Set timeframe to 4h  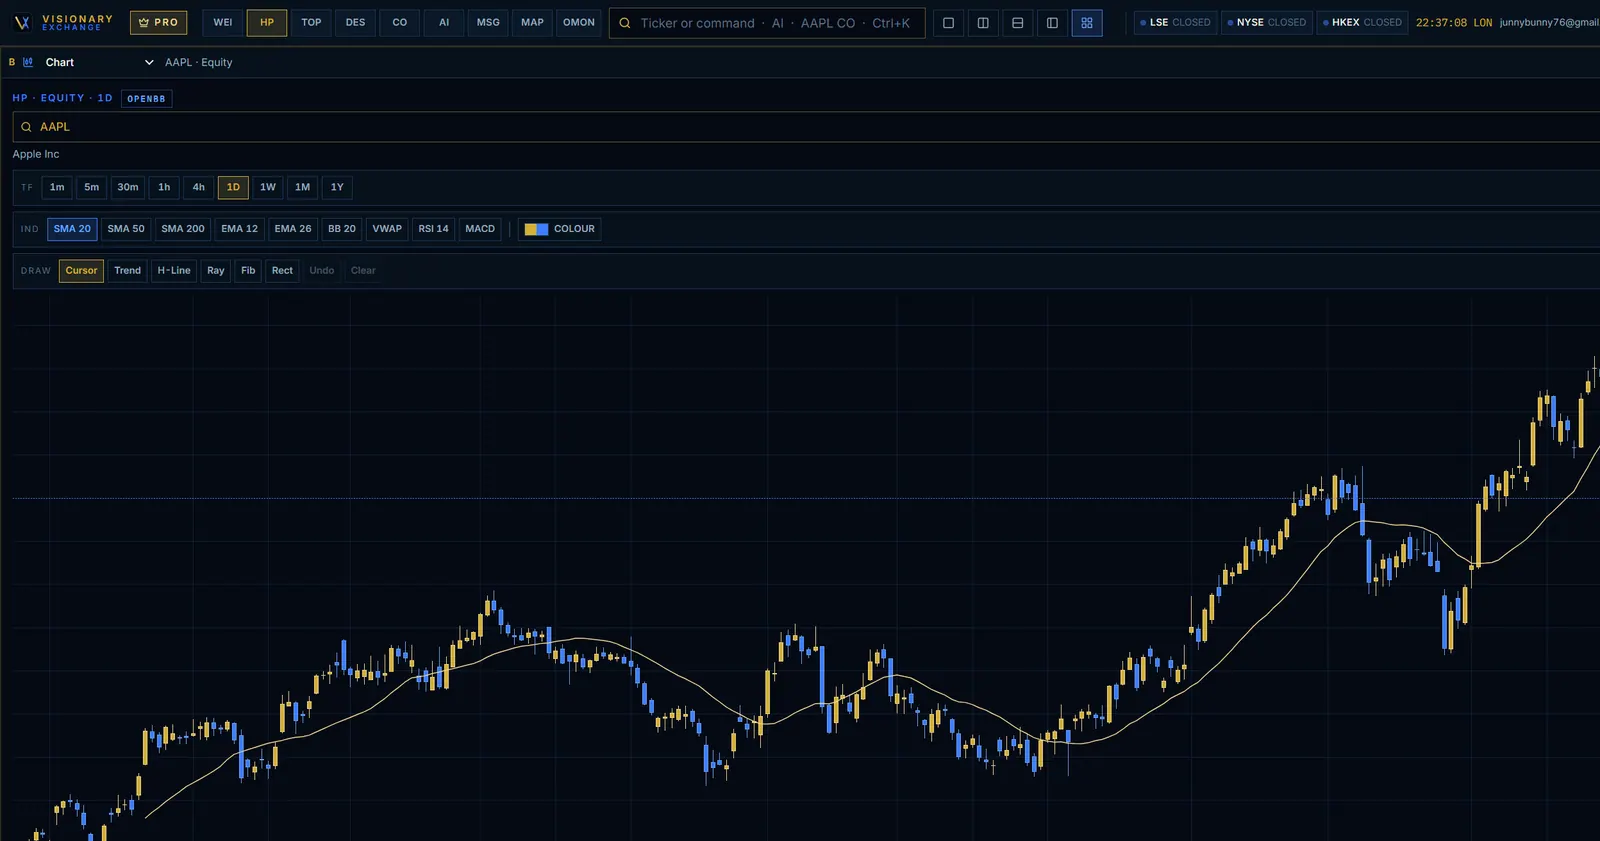point(199,187)
